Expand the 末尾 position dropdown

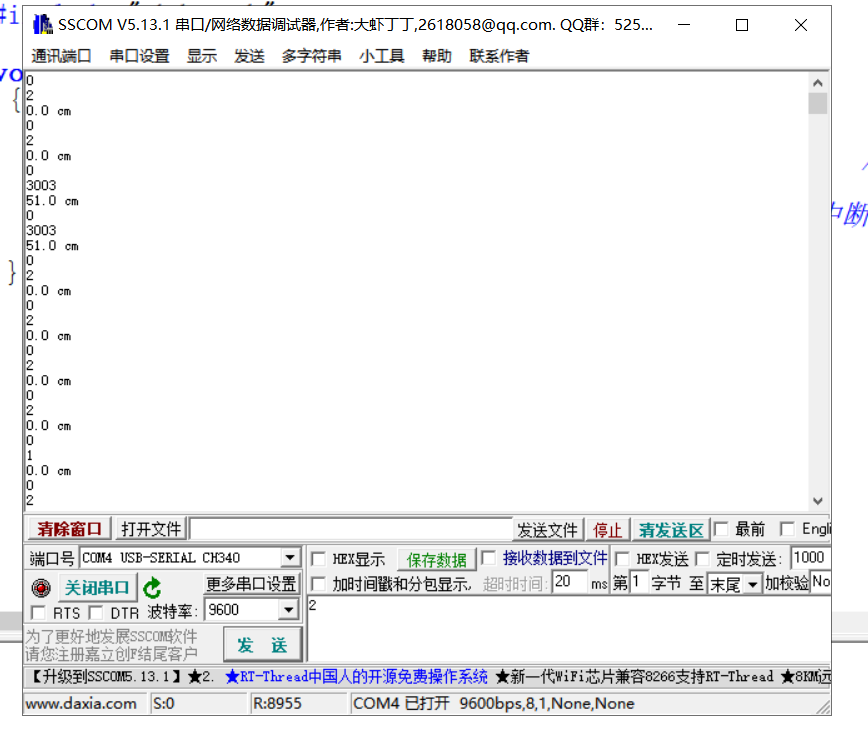coord(751,584)
